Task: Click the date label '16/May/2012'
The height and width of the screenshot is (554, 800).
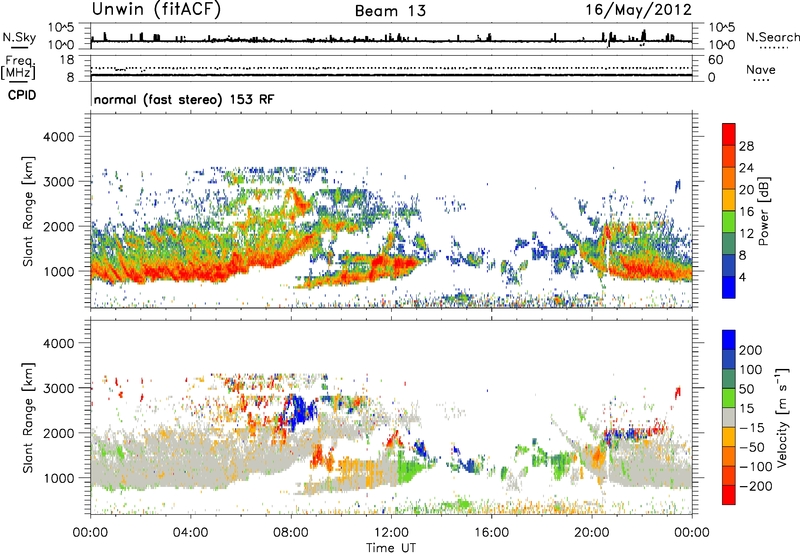Action: (x=638, y=10)
